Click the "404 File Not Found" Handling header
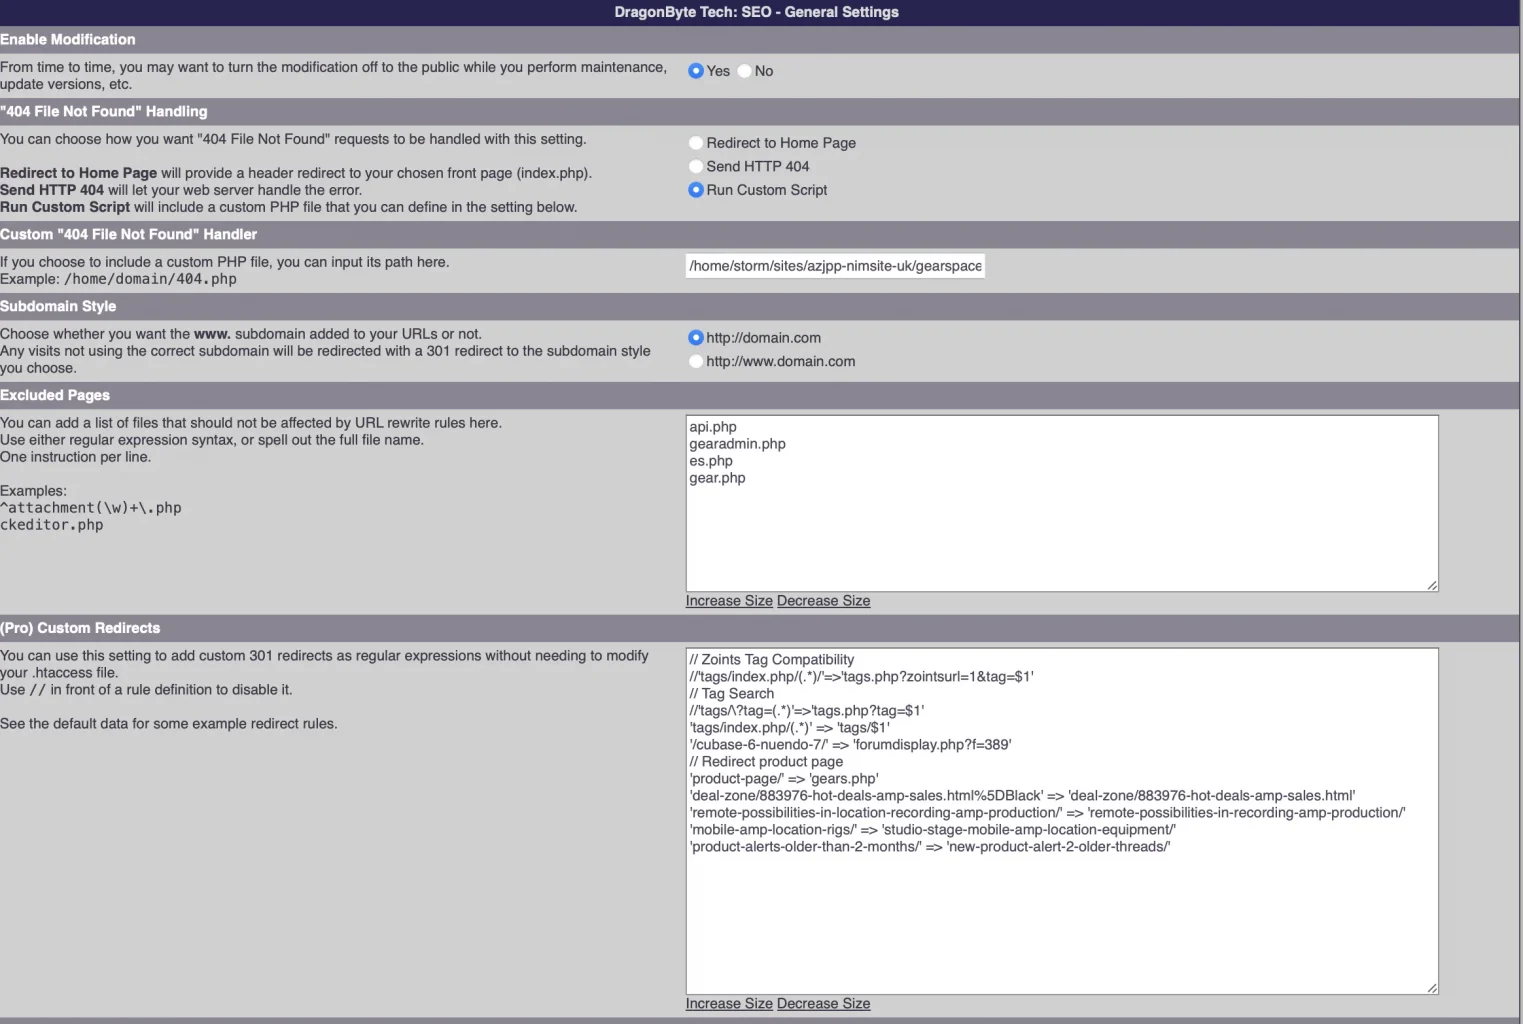Viewport: 1523px width, 1024px height. coord(104,111)
